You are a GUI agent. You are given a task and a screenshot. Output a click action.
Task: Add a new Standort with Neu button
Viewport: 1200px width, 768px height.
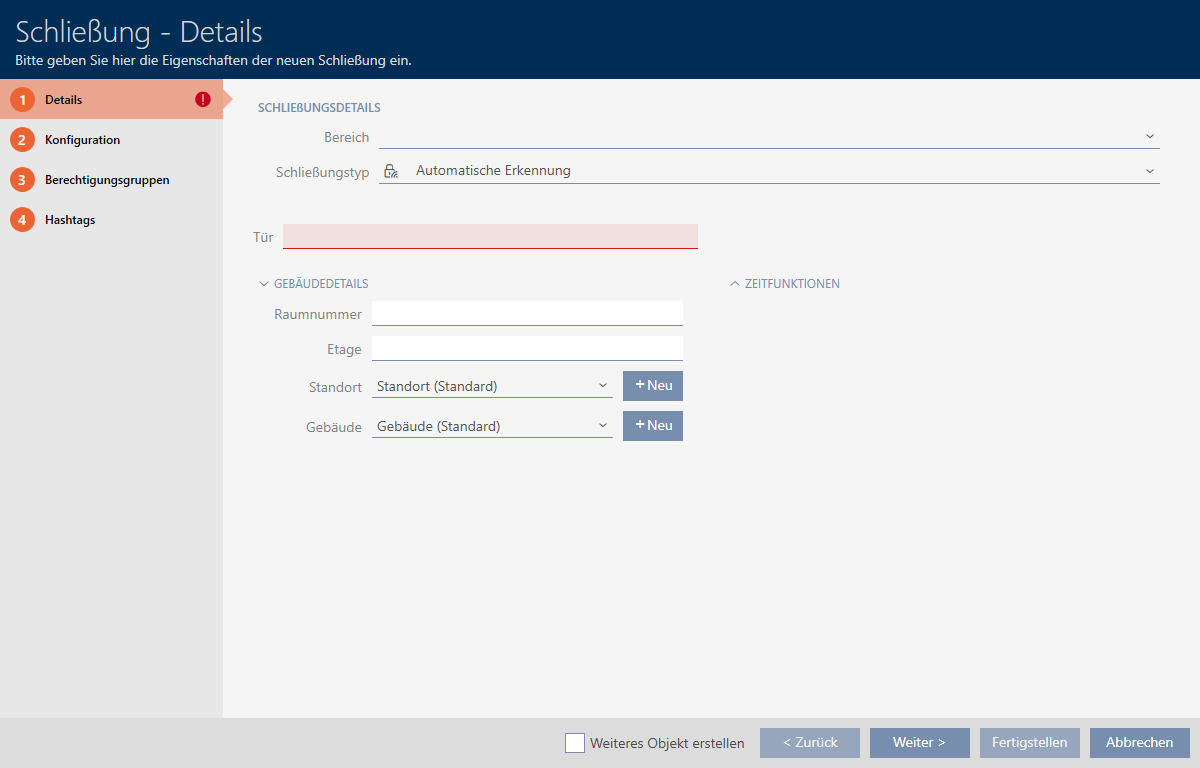click(652, 386)
